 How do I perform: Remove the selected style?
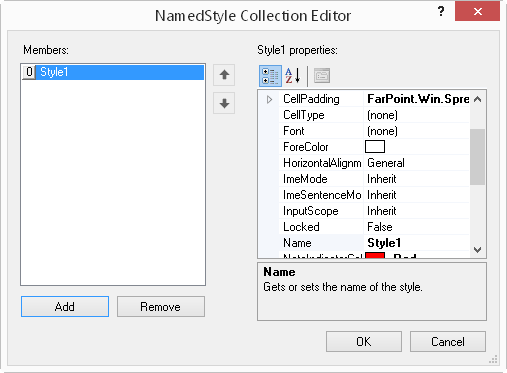(161, 306)
